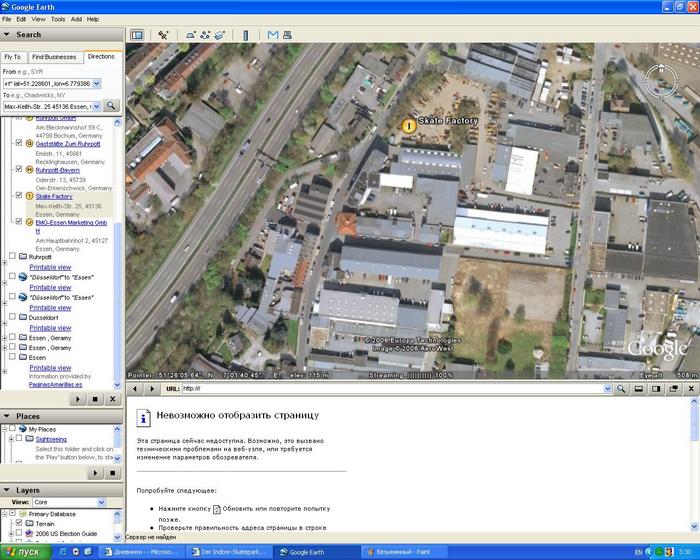Click the Skate Factory placemark on the map
This screenshot has height=560, width=700.
click(408, 125)
